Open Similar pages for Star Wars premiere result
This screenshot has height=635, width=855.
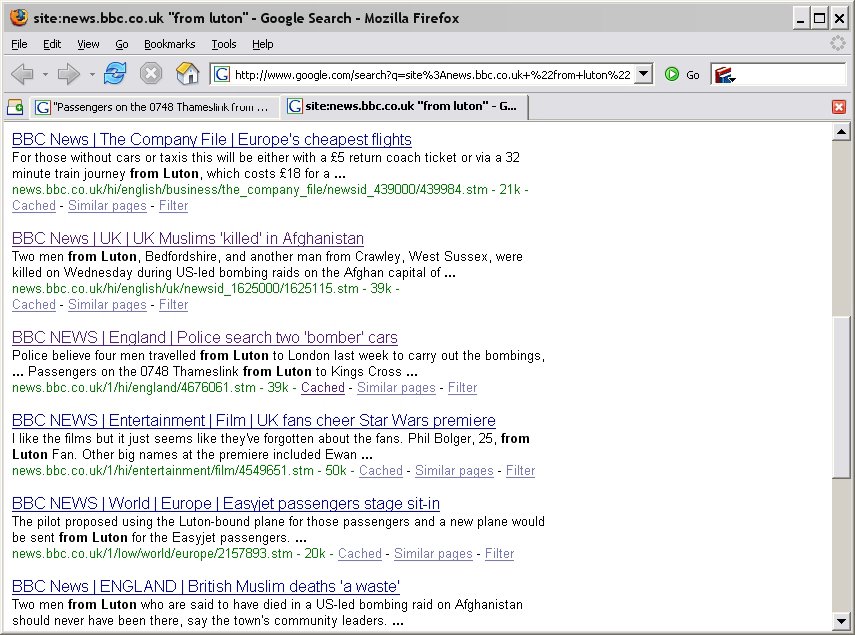coord(454,471)
